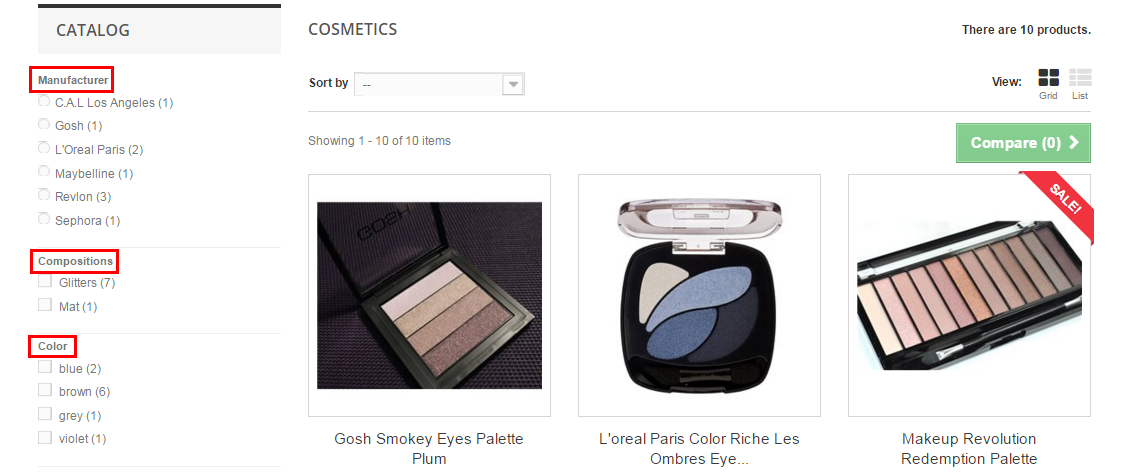The width and height of the screenshot is (1131, 474).
Task: Select the Gosh manufacturer radio button
Action: tap(44, 125)
